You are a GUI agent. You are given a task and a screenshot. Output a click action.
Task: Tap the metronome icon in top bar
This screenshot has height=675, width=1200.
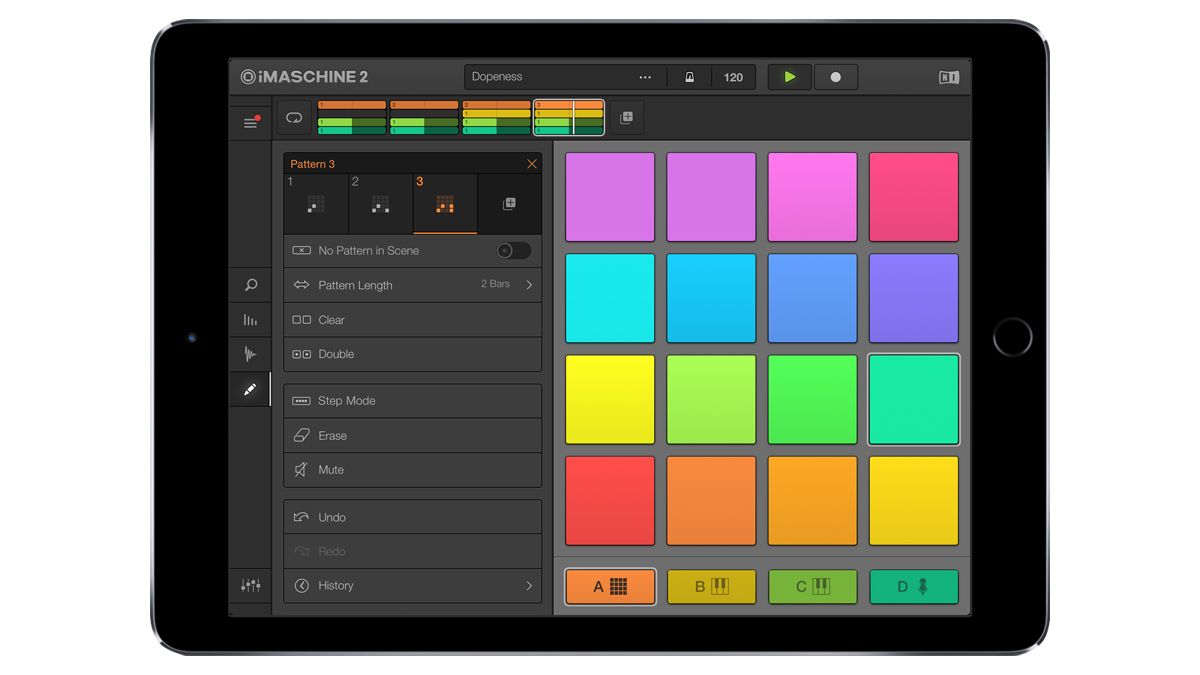690,76
